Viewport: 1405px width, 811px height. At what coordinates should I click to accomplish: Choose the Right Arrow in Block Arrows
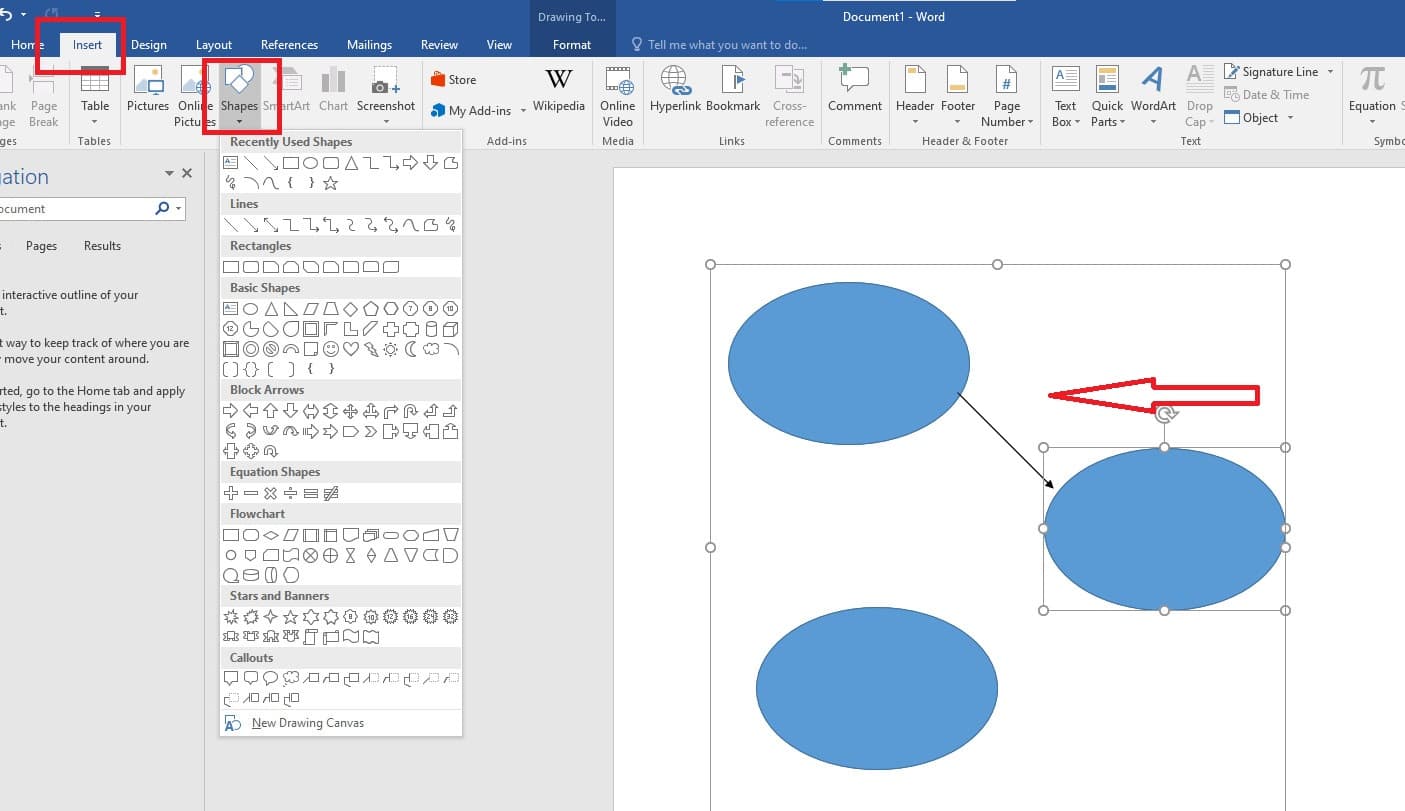coord(230,411)
